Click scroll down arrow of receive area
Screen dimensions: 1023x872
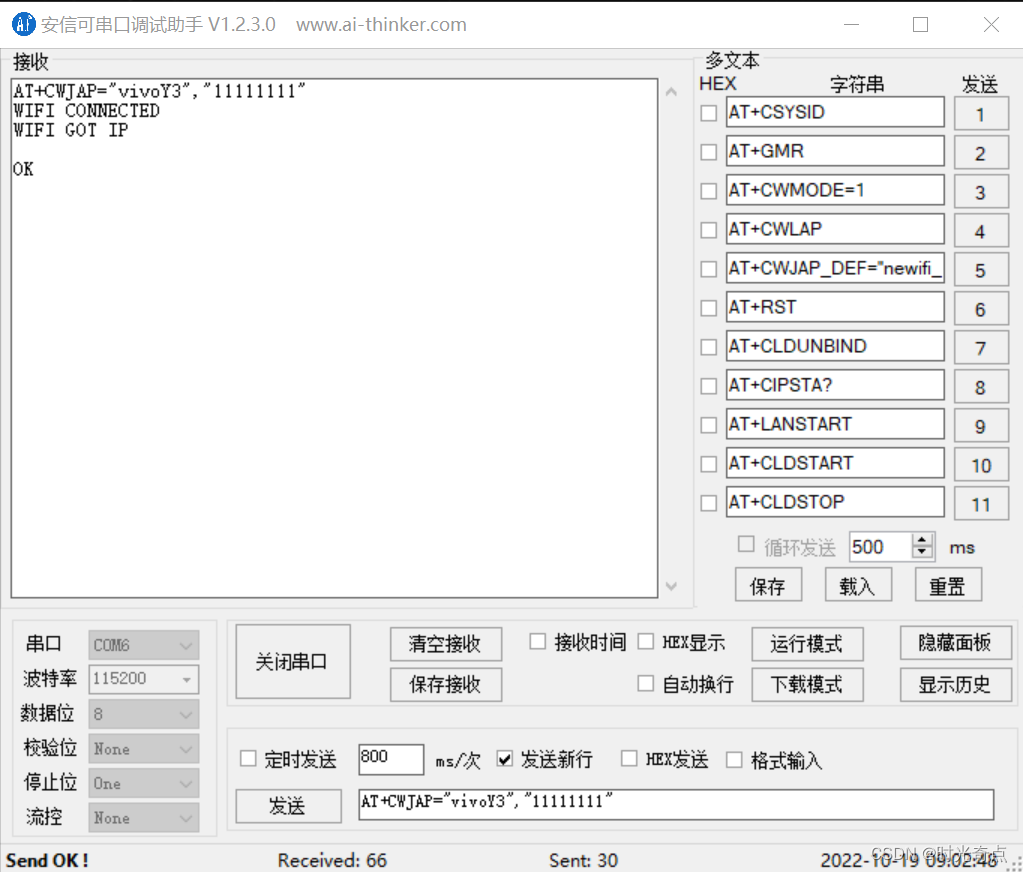click(671, 586)
